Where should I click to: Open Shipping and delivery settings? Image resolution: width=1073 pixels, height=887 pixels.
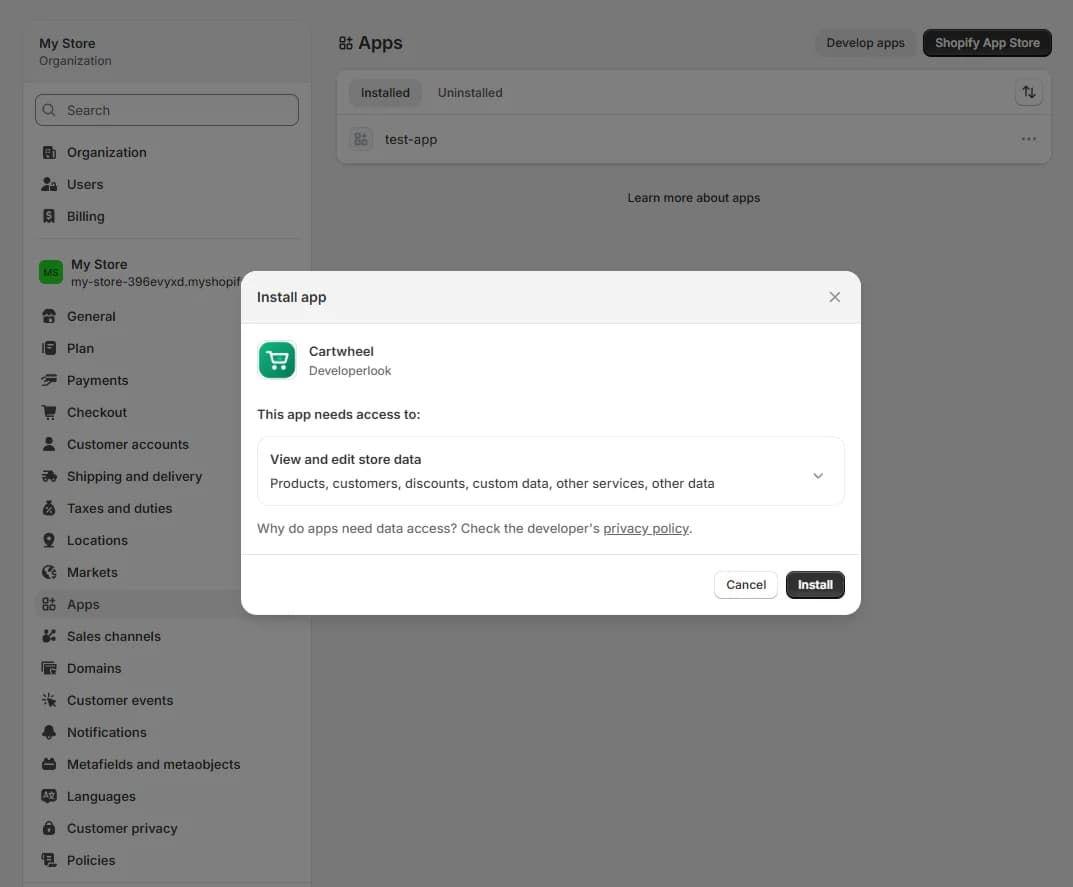point(138,476)
